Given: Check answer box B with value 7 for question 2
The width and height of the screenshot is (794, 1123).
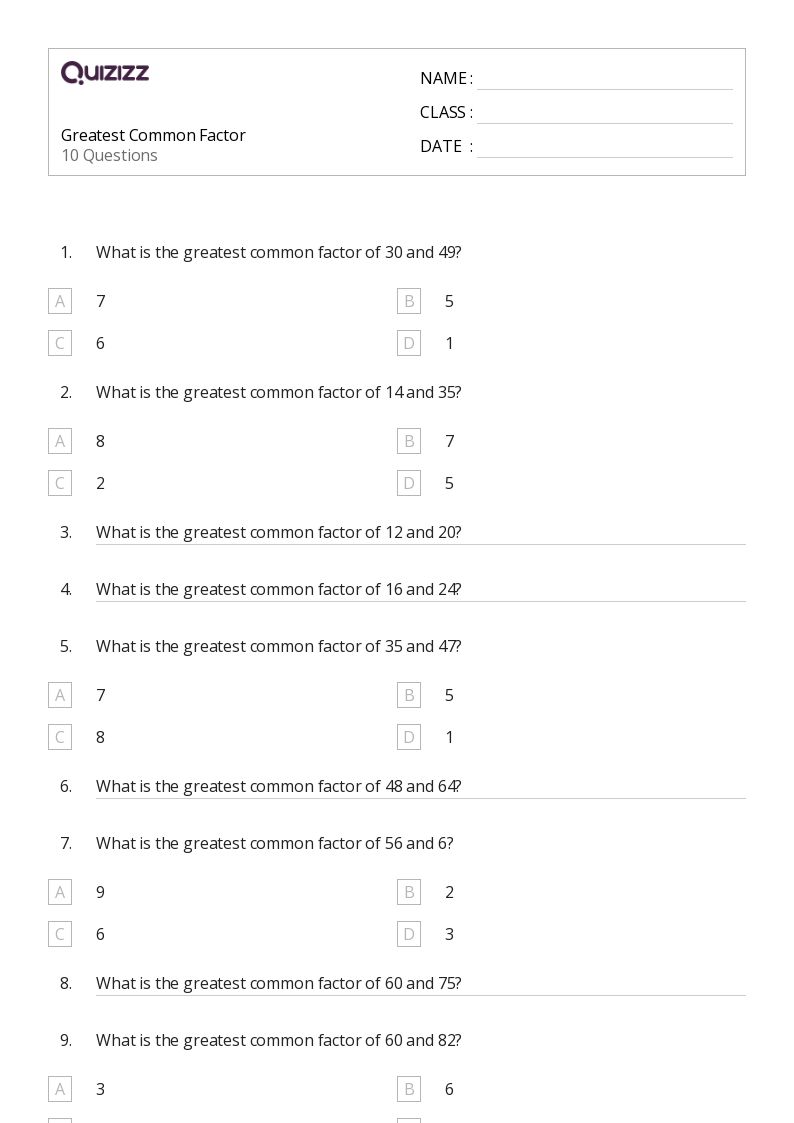Looking at the screenshot, I should [409, 441].
